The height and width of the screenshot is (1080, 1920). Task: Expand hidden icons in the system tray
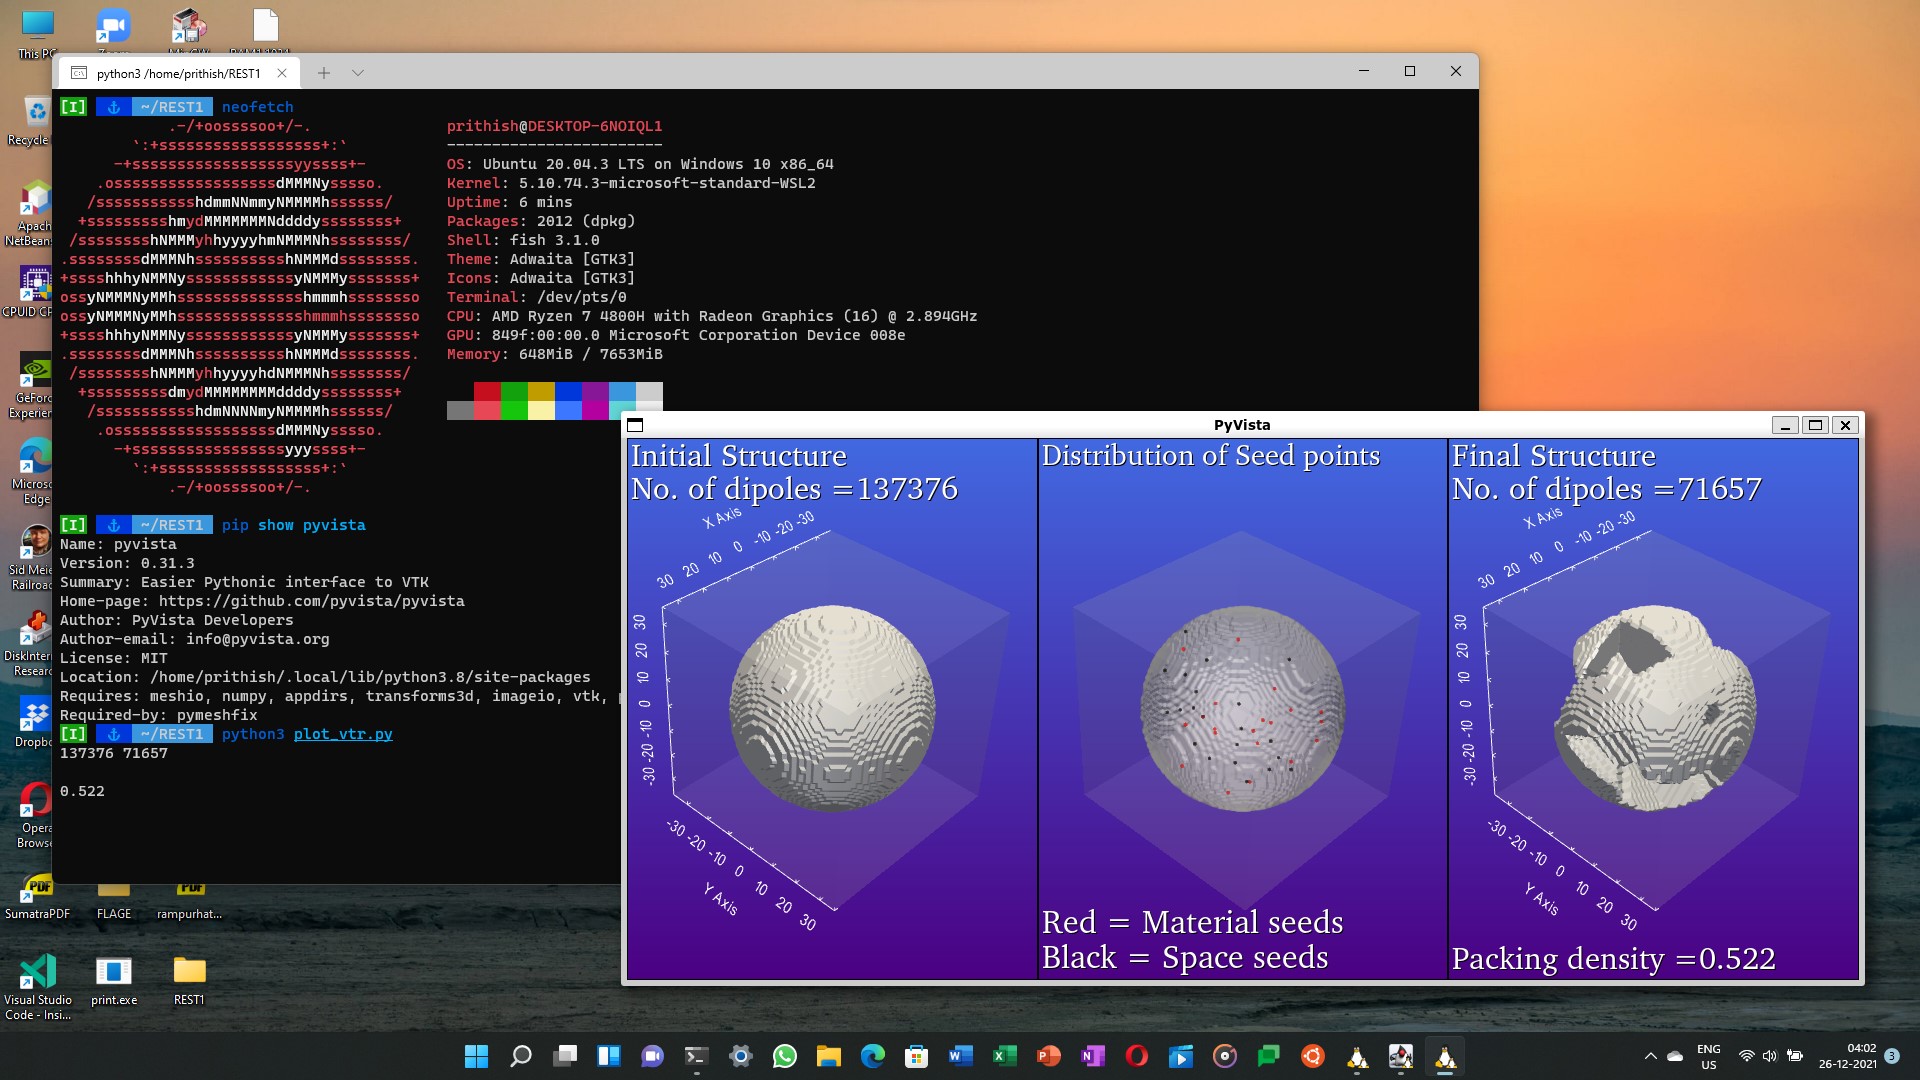click(1652, 1055)
